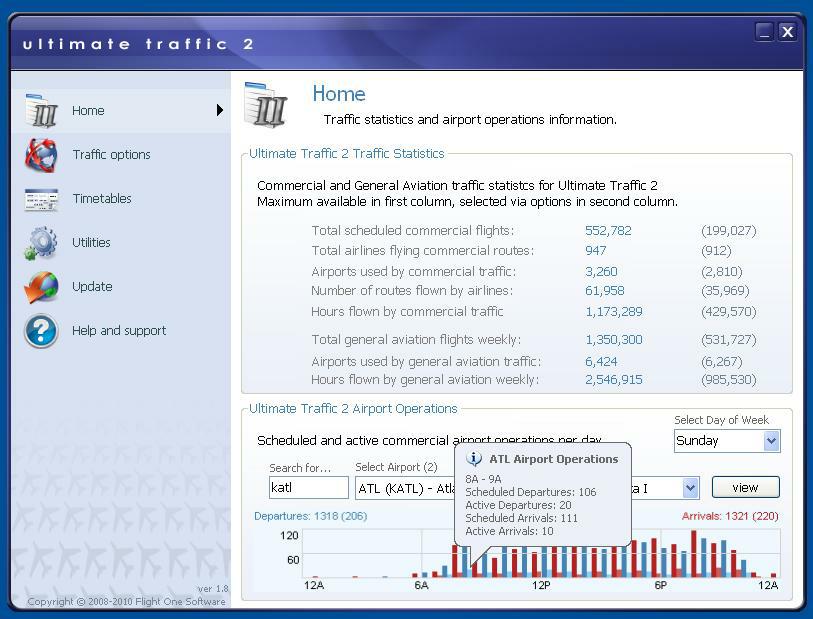Click the Timetables icon
Viewport: 813px width, 619px height.
coord(41,199)
